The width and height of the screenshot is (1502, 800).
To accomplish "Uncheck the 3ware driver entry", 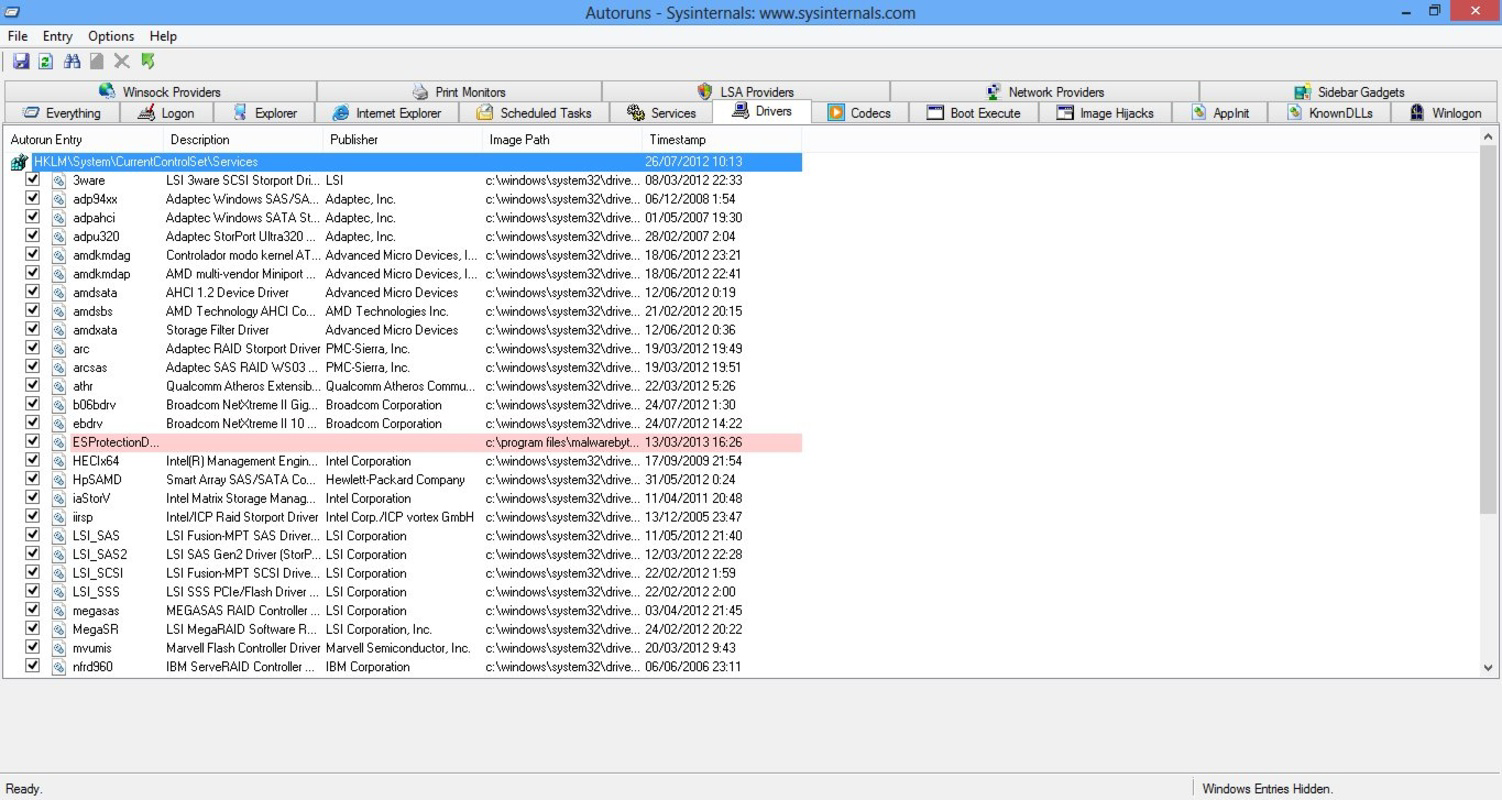I will click(32, 180).
